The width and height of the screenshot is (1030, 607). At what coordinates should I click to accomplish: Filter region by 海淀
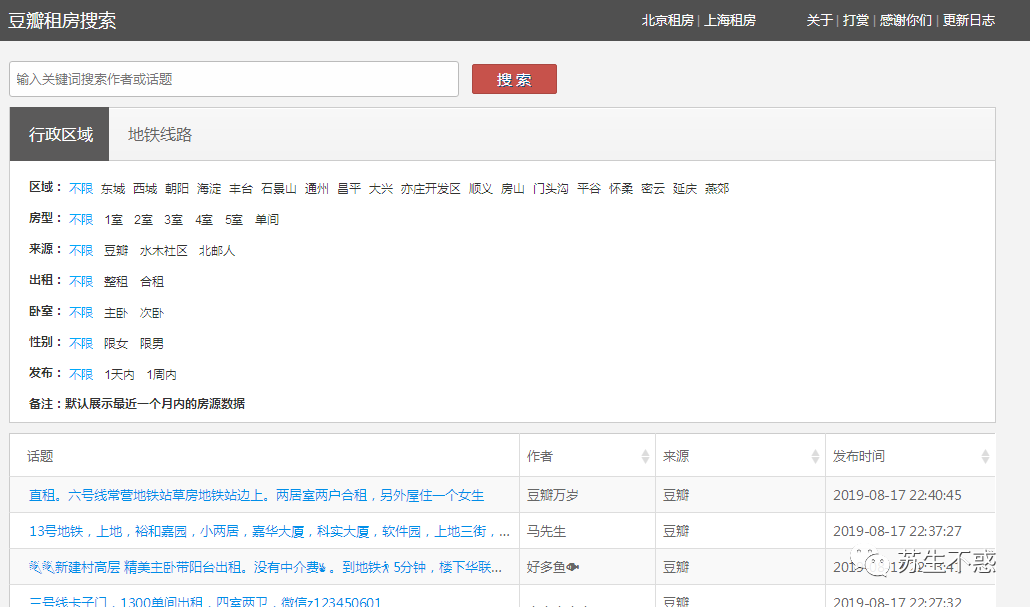click(x=209, y=189)
